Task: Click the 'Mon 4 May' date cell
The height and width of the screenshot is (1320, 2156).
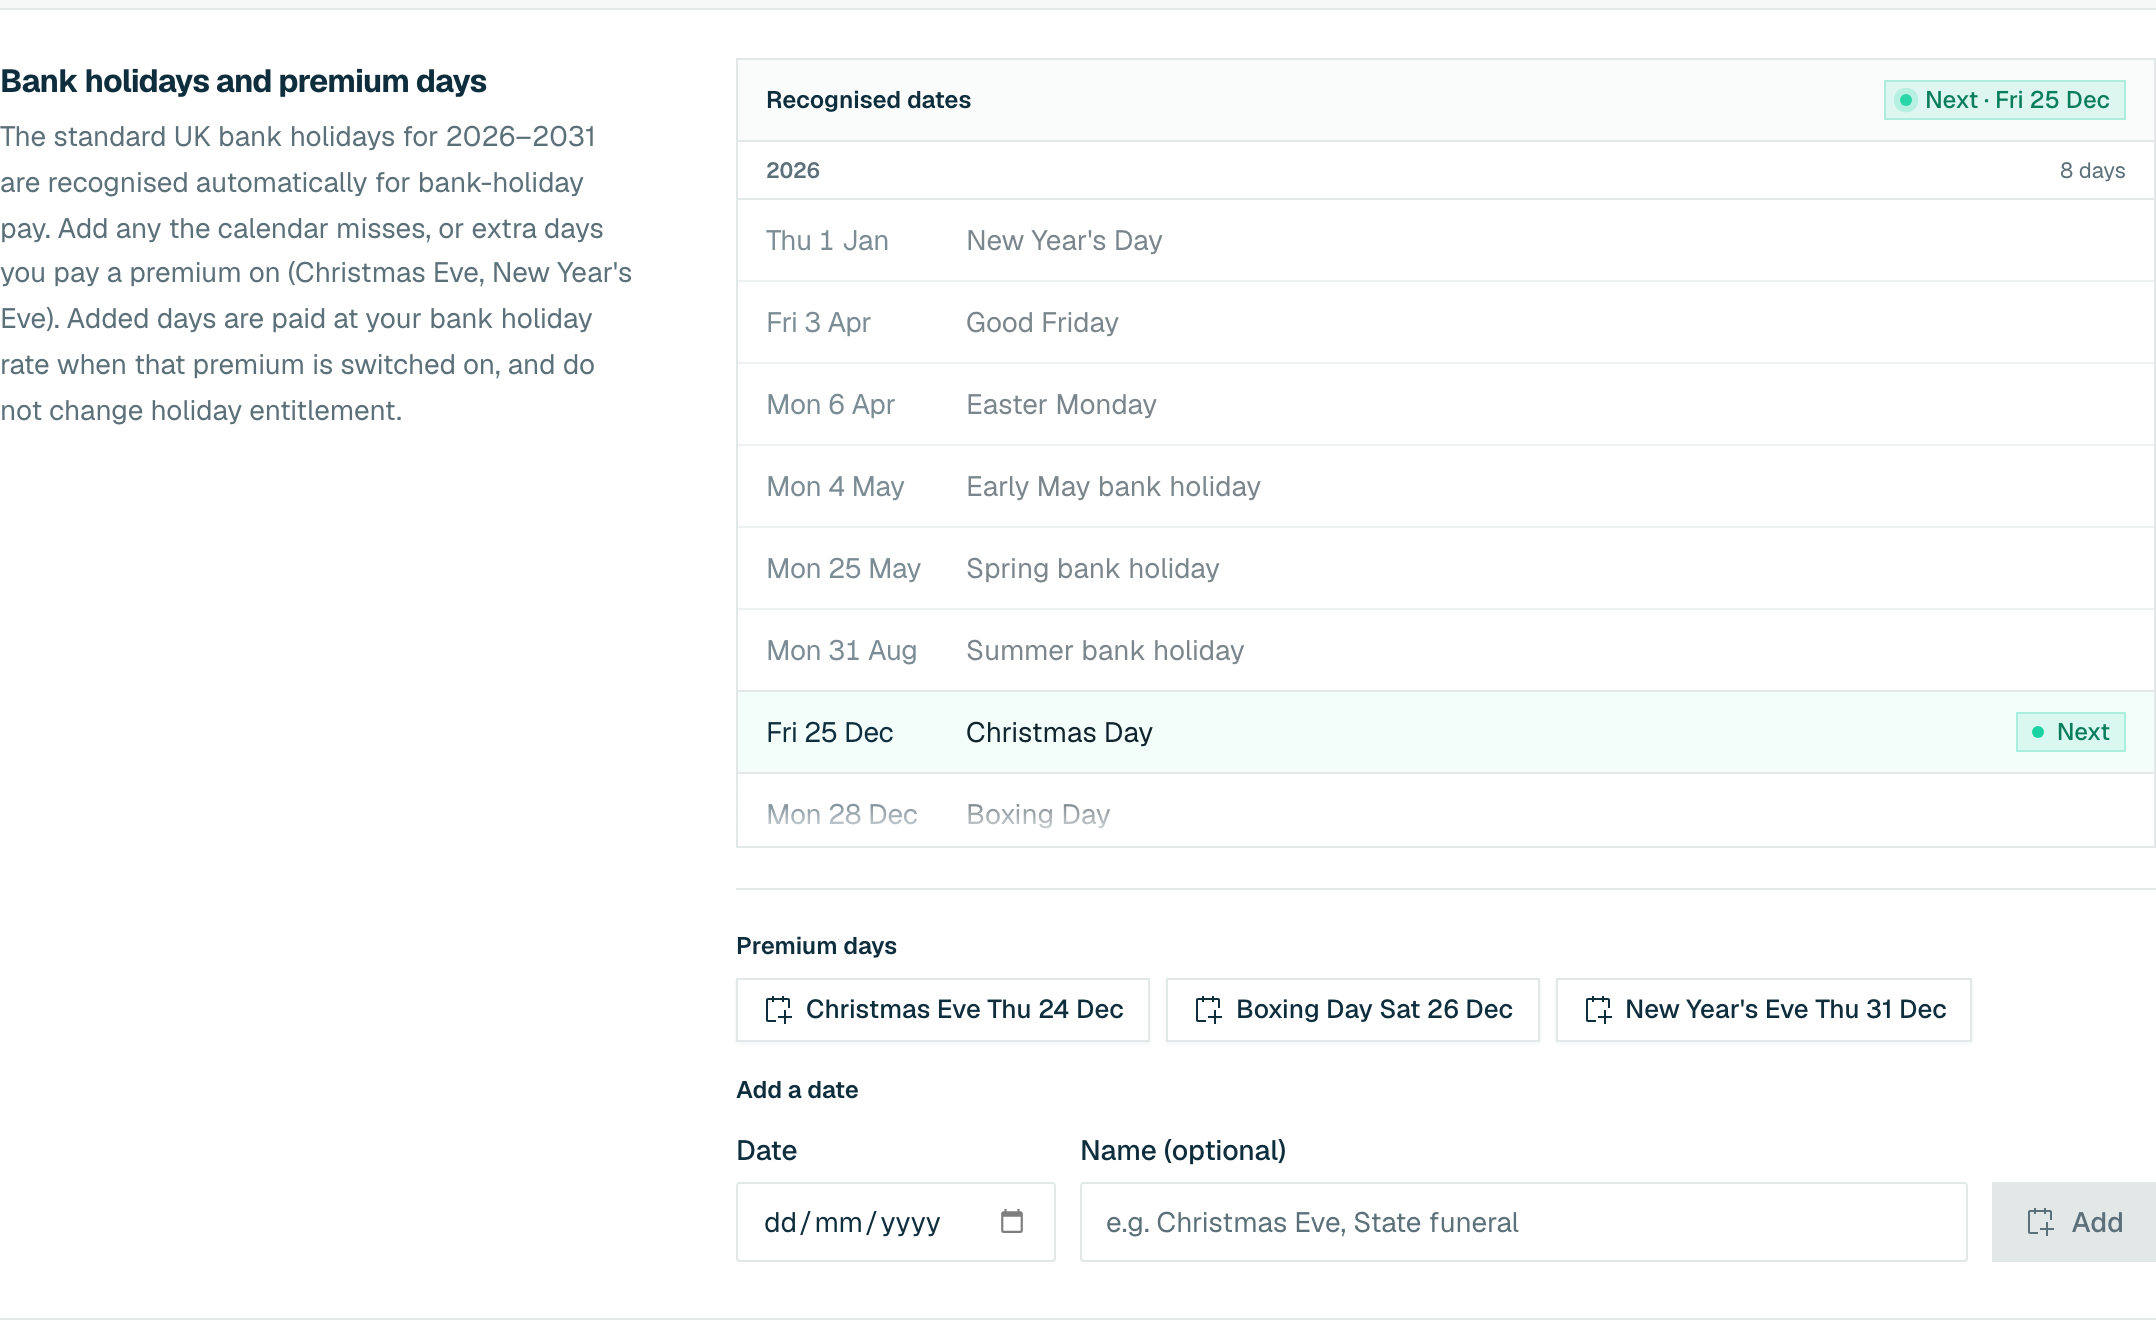Action: [x=835, y=487]
